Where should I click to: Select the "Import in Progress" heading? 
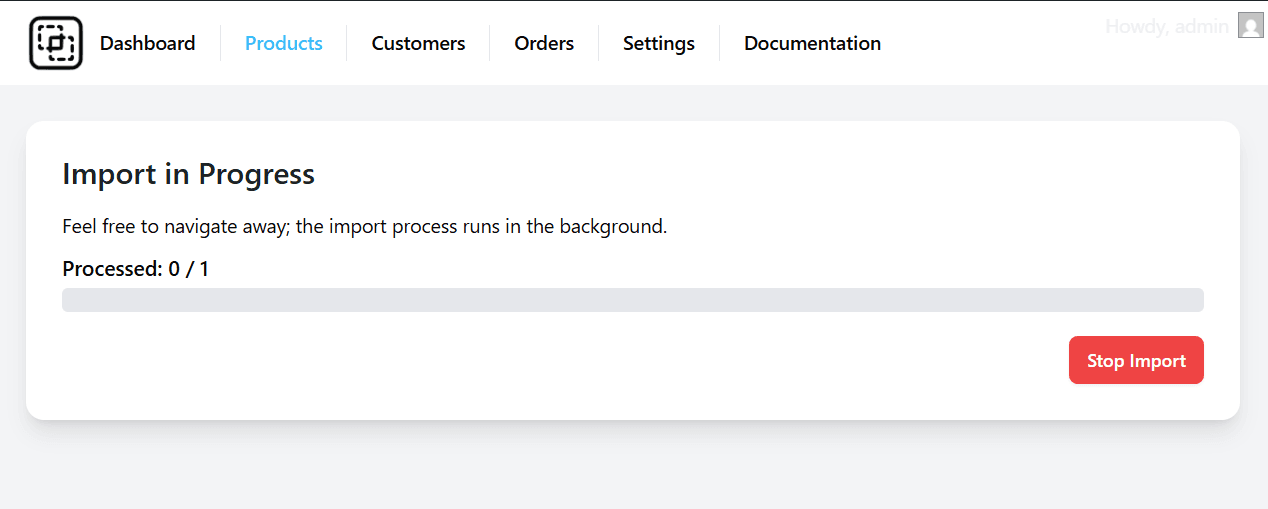click(188, 174)
